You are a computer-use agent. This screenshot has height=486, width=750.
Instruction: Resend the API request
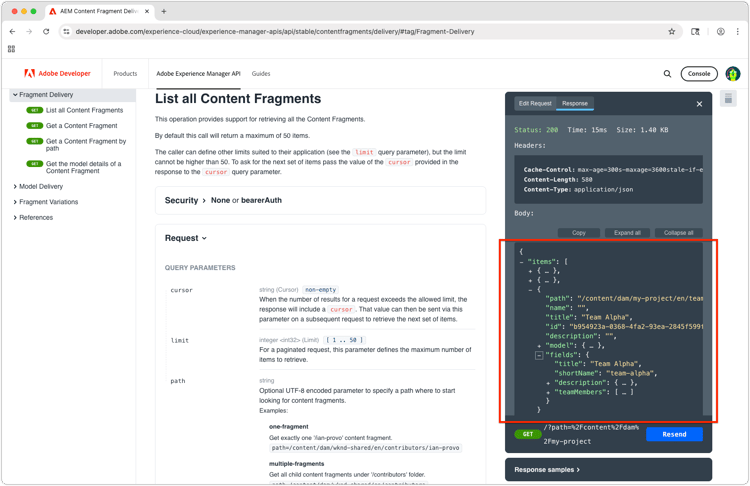674,434
